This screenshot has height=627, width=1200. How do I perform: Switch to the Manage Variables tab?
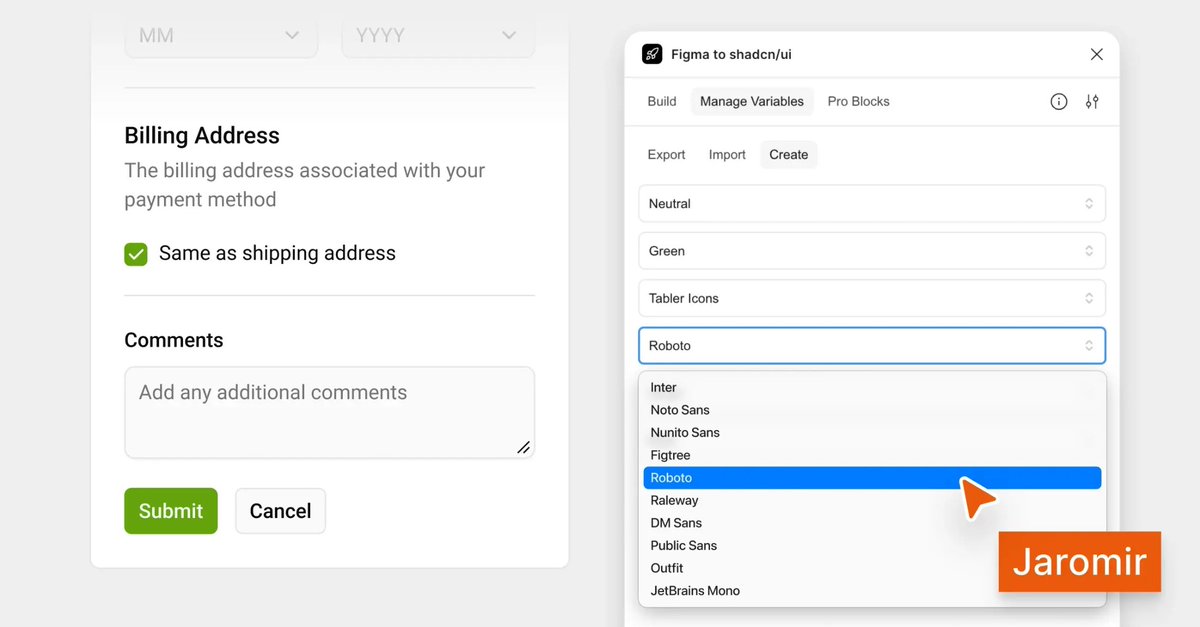752,101
